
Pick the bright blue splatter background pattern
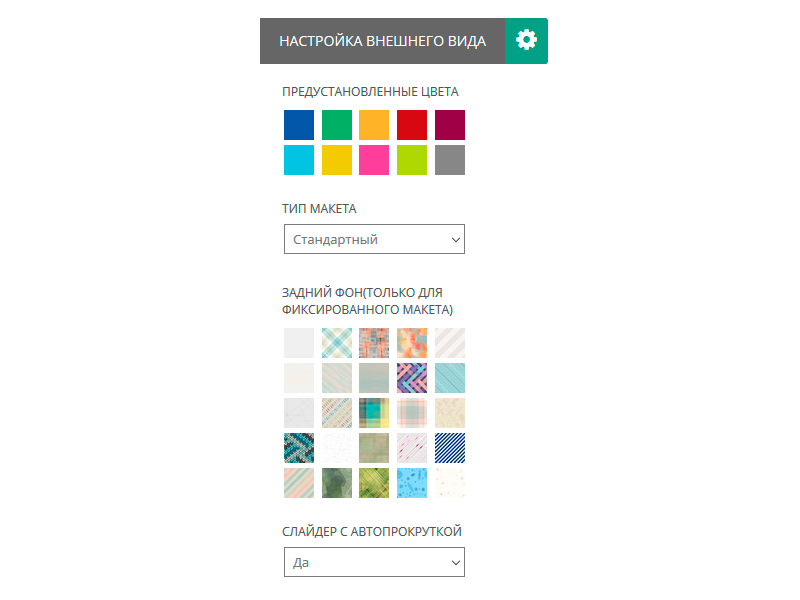coord(412,483)
